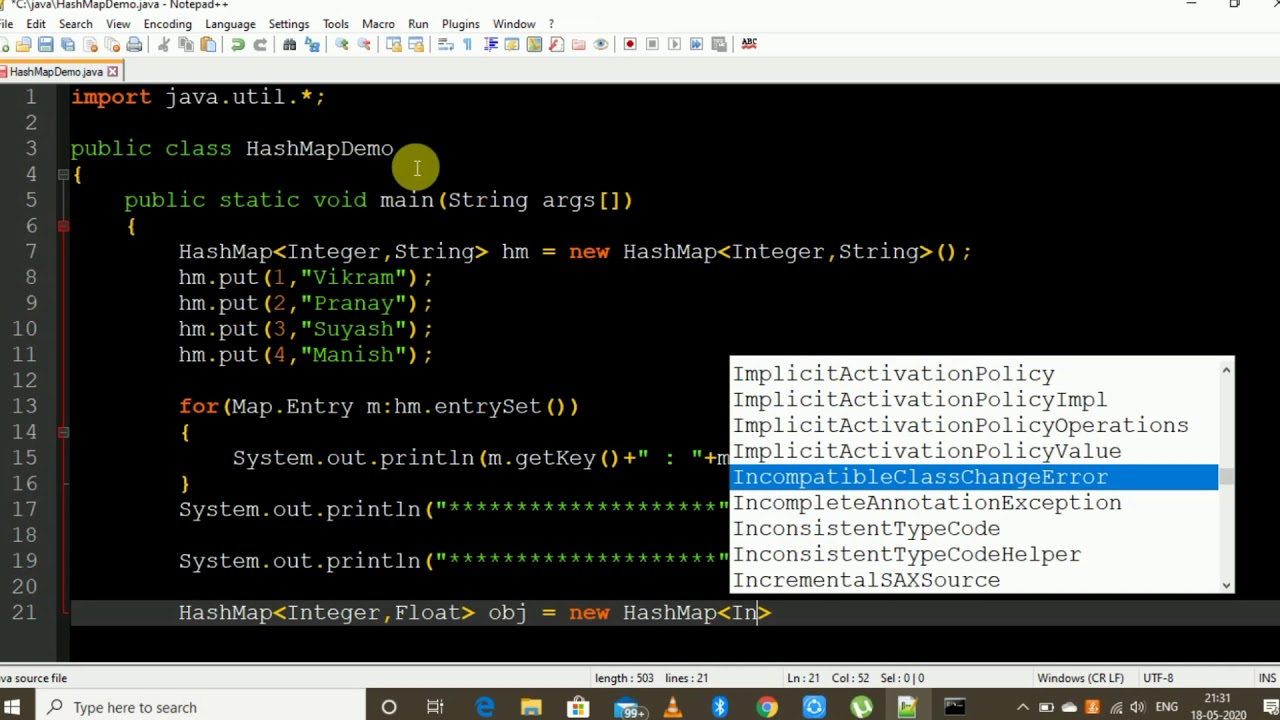Open Task View on the taskbar
1280x720 pixels.
point(435,707)
